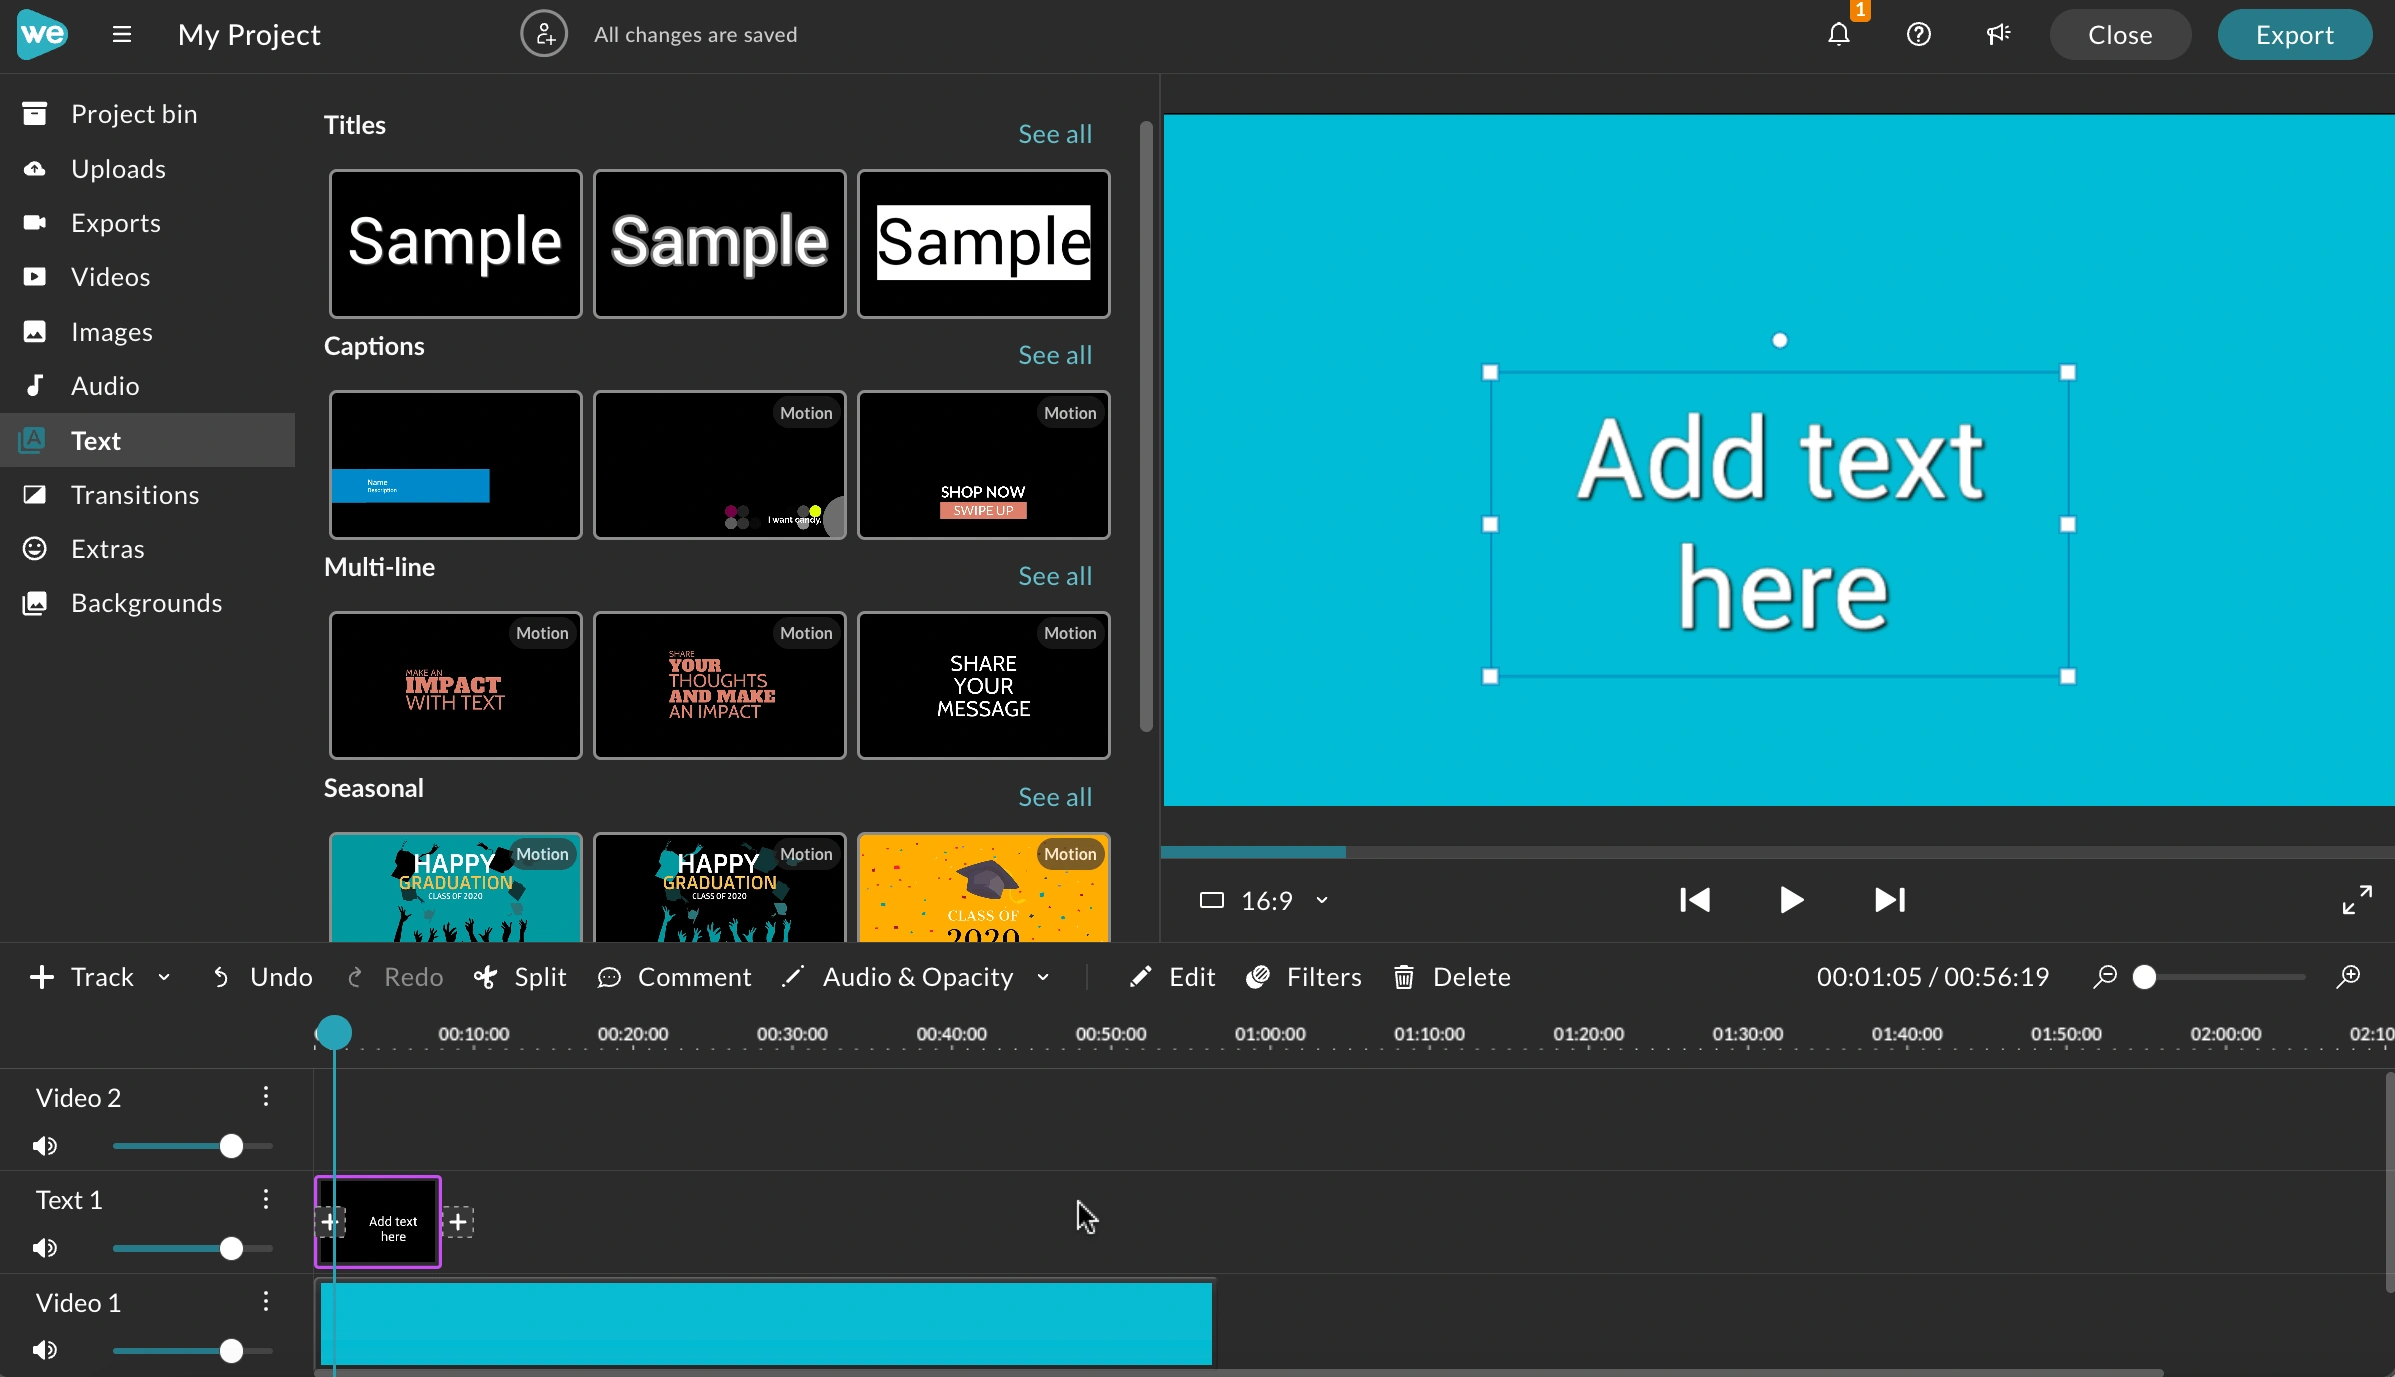This screenshot has height=1377, width=2395.
Task: Expand preview to fullscreen
Action: (x=2357, y=900)
